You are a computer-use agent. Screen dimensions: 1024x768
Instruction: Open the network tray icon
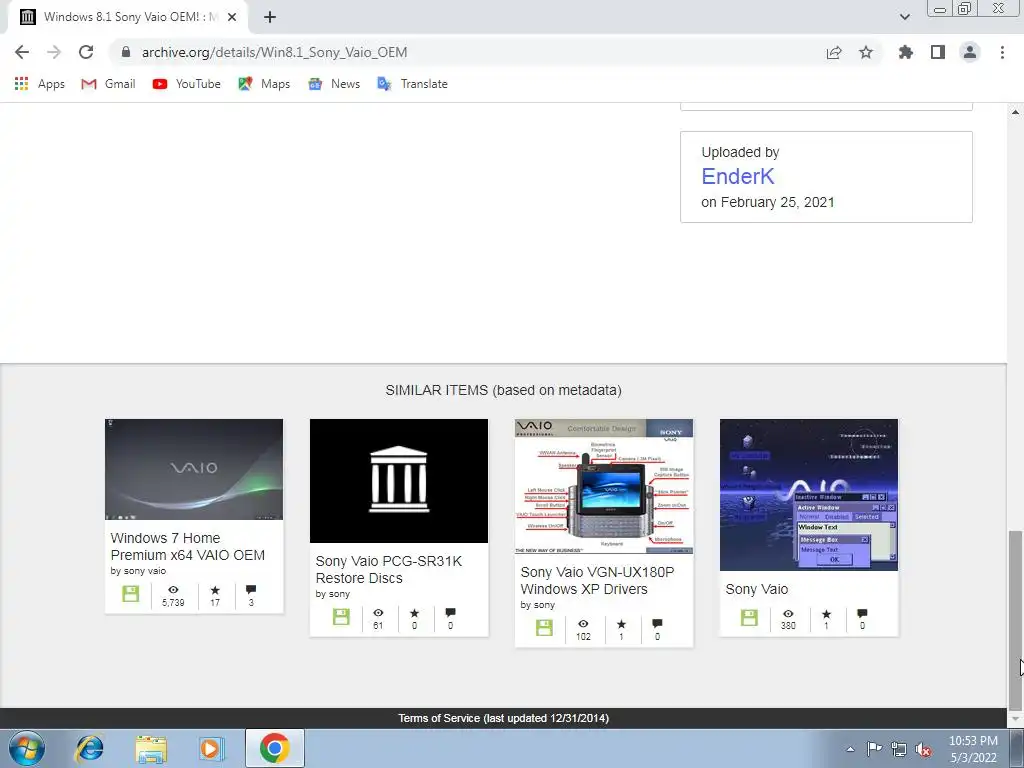click(899, 749)
